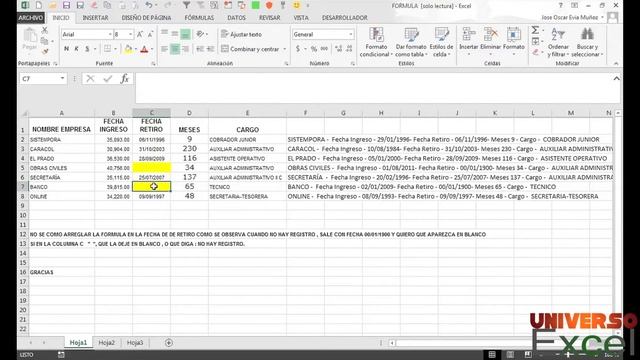Screen dimensions: 640x360
Task: Center cell text horizontally
Action: pyautogui.click(x=175, y=49)
